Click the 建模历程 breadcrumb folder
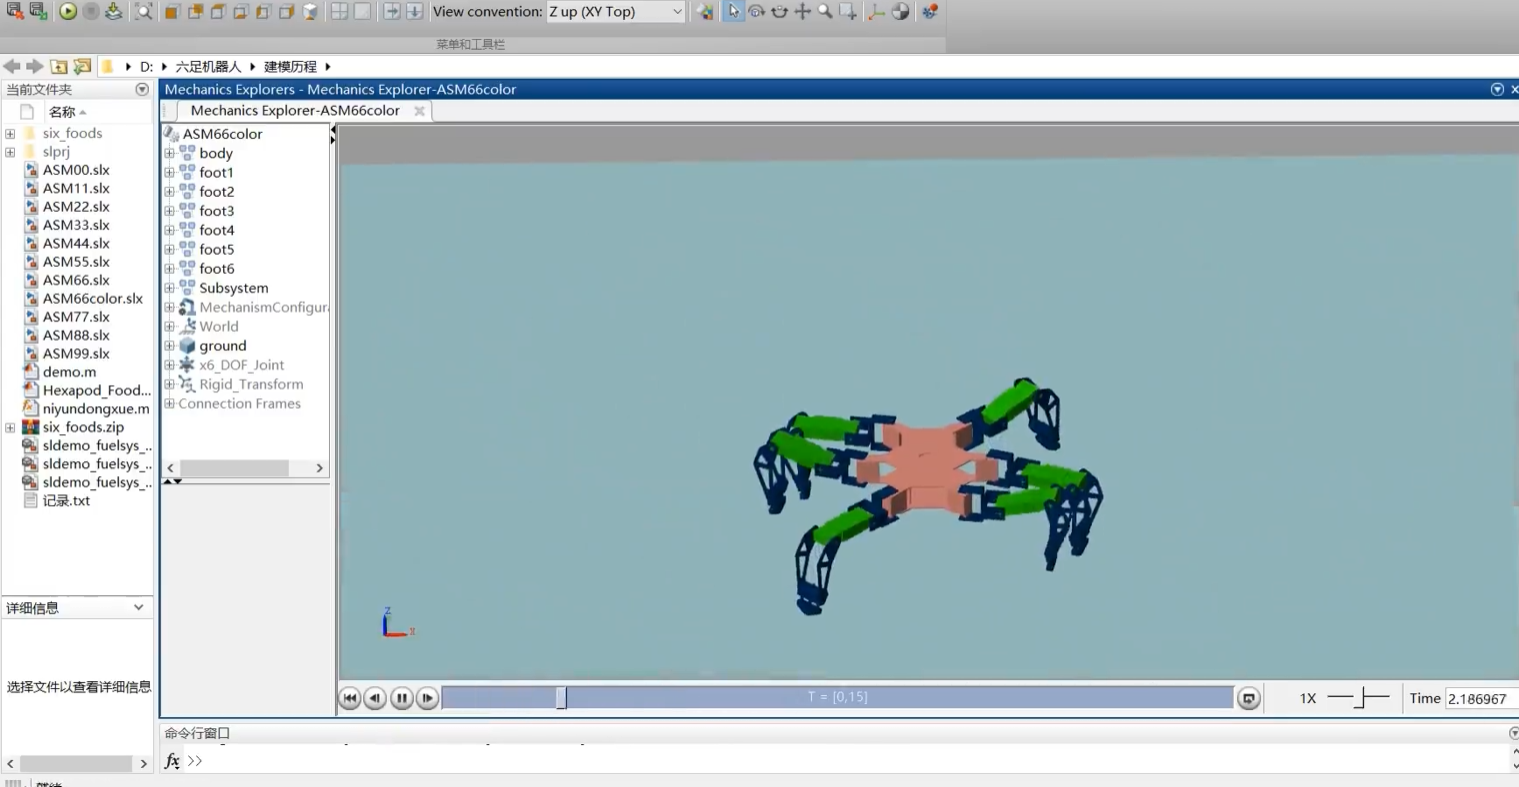The width and height of the screenshot is (1519, 787). (290, 66)
